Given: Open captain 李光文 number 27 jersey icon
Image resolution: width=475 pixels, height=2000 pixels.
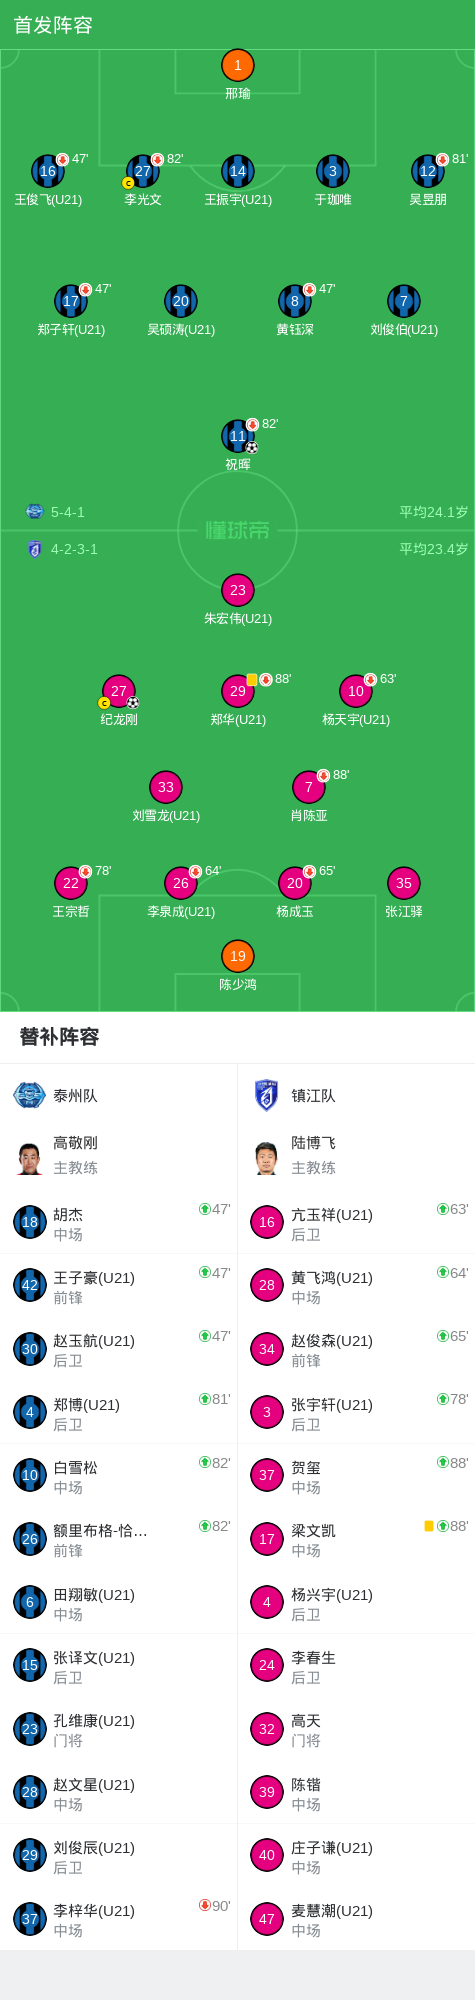Looking at the screenshot, I should 143,172.
